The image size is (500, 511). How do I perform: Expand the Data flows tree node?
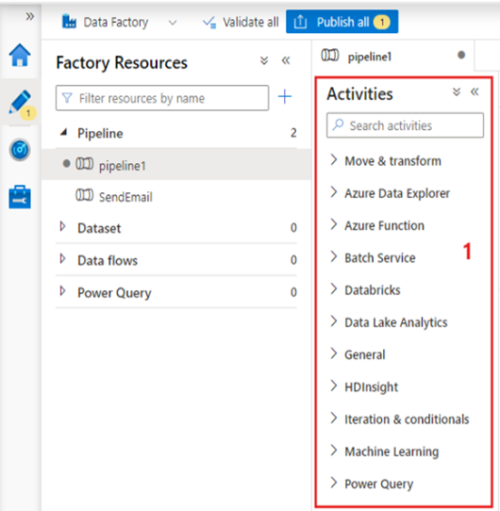click(62, 259)
